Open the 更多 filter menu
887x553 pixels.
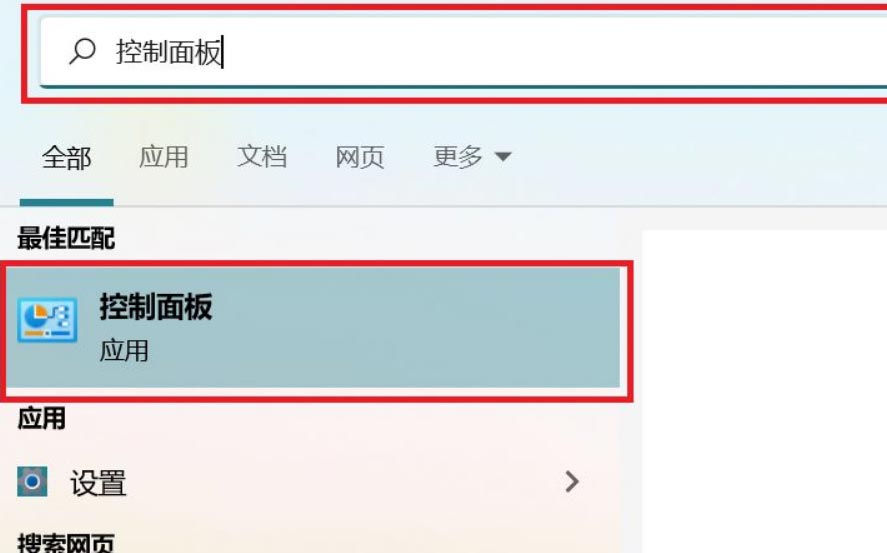(x=472, y=157)
